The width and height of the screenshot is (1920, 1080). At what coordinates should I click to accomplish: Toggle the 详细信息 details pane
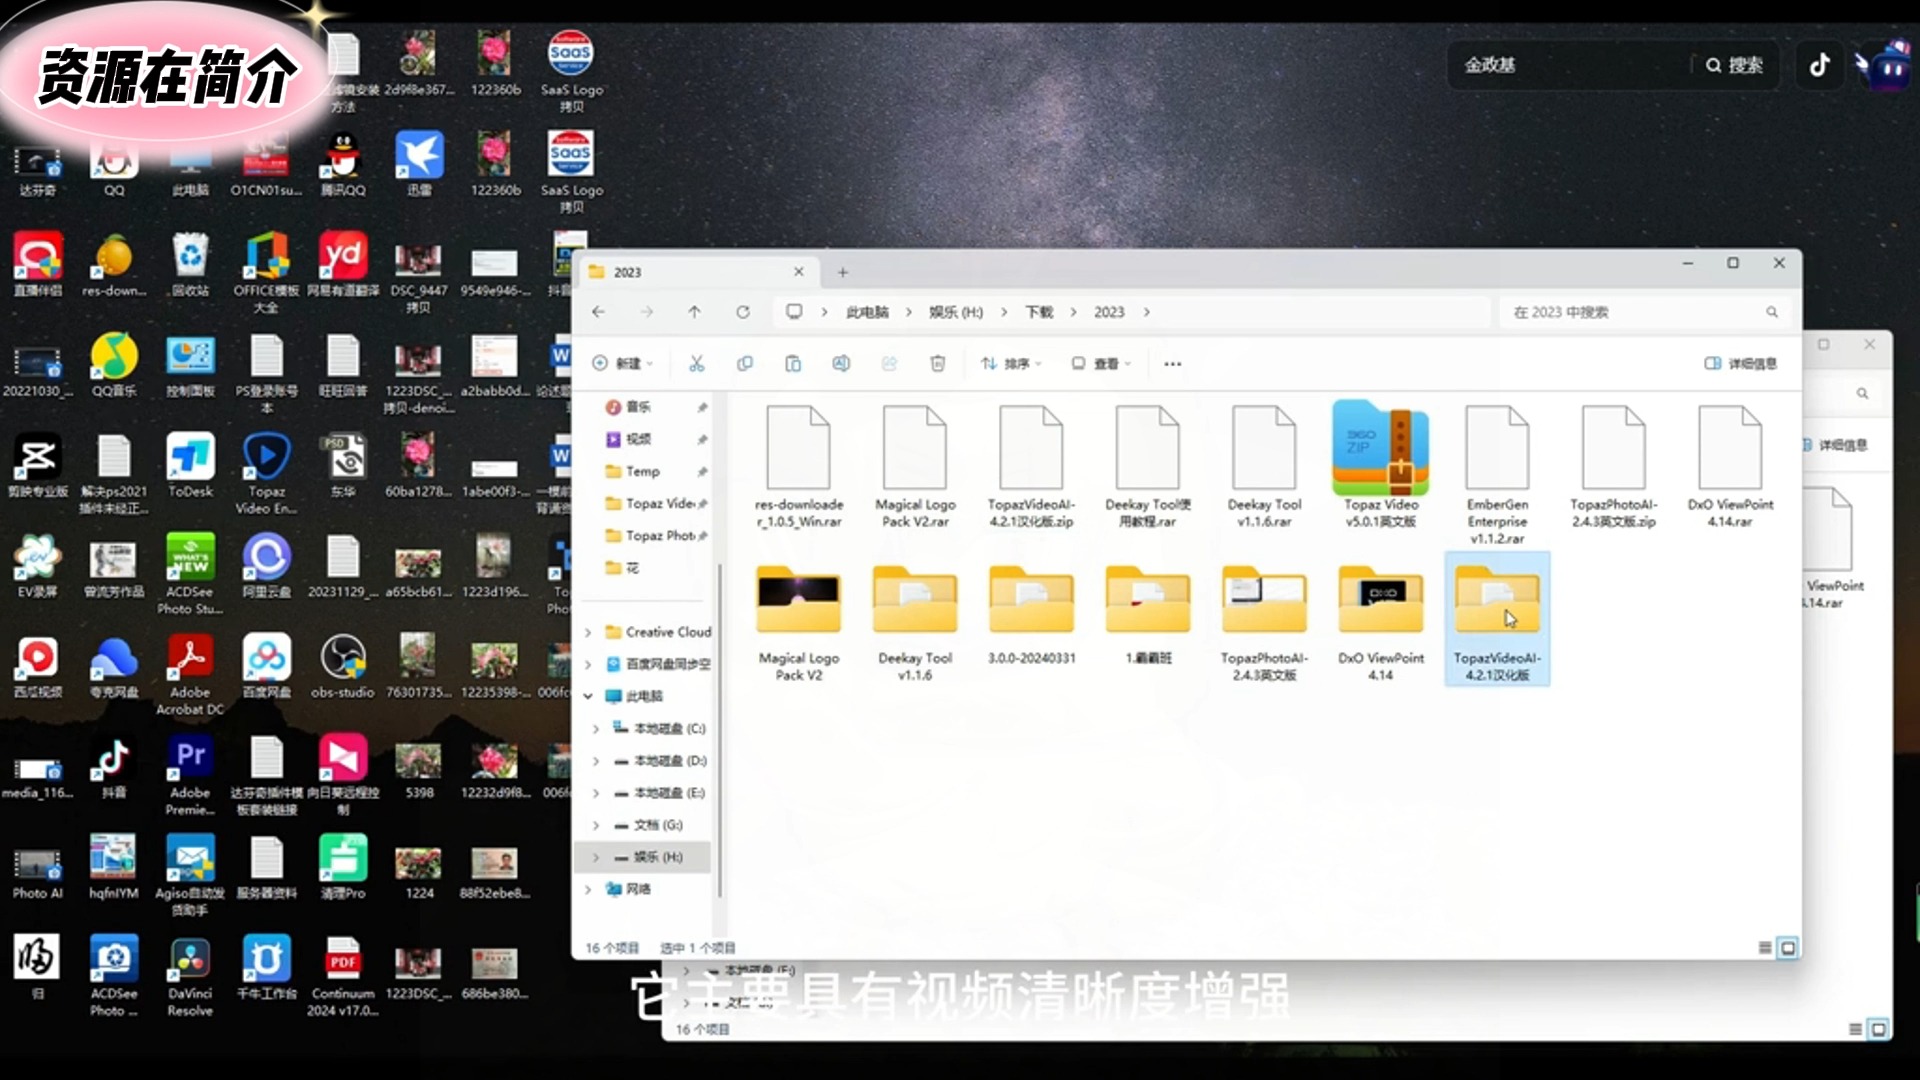(x=1741, y=364)
